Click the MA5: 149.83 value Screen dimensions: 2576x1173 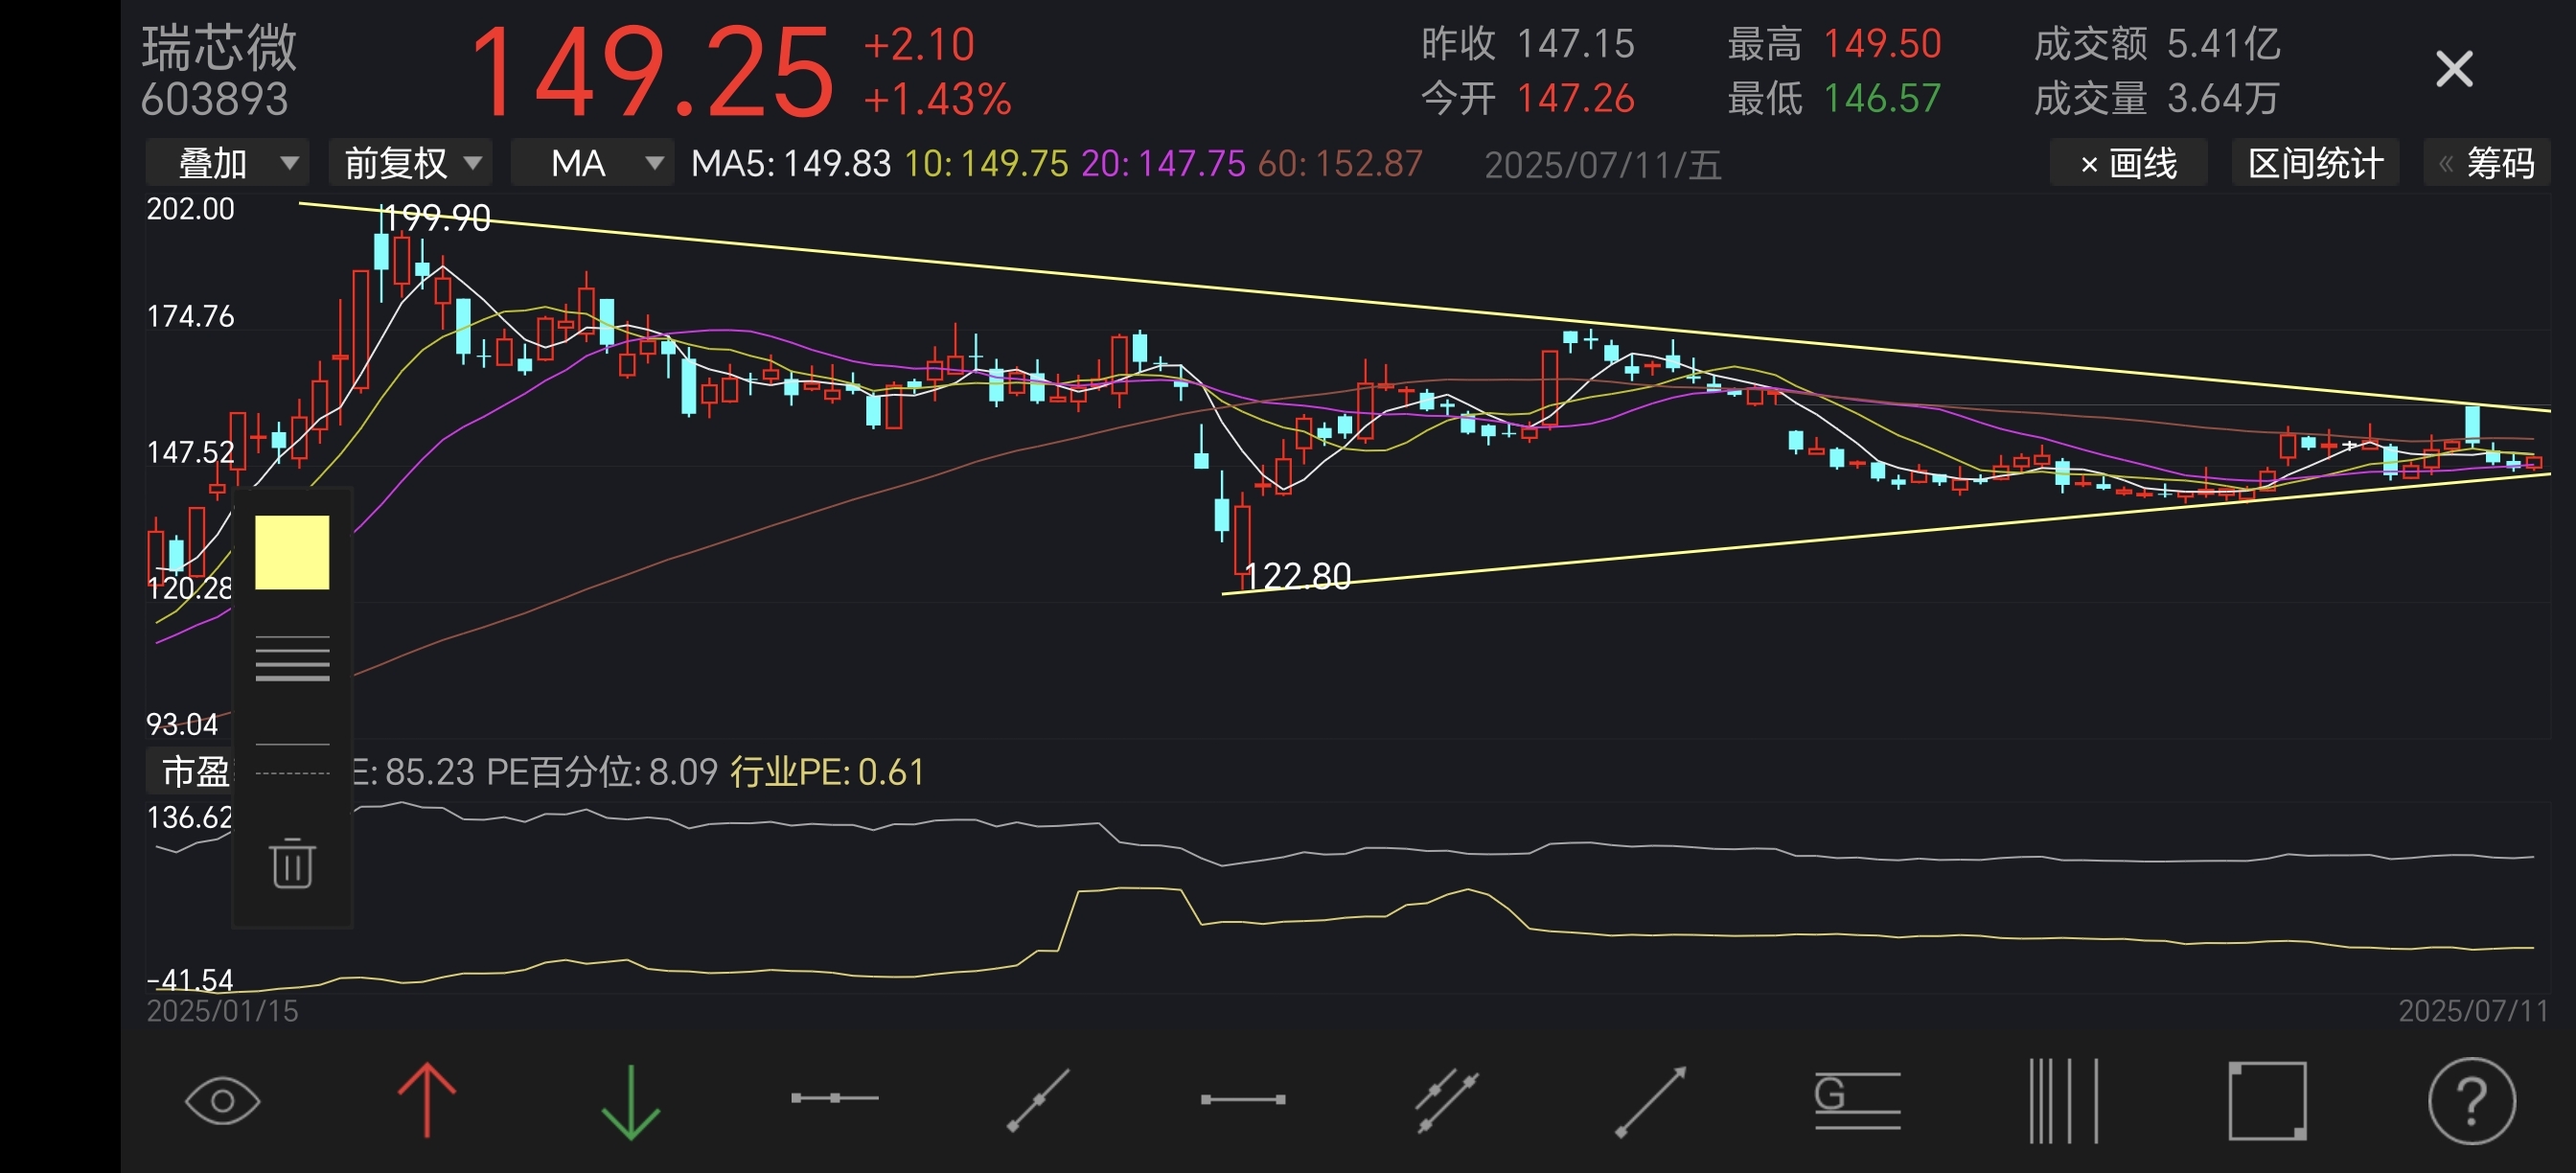[x=791, y=164]
